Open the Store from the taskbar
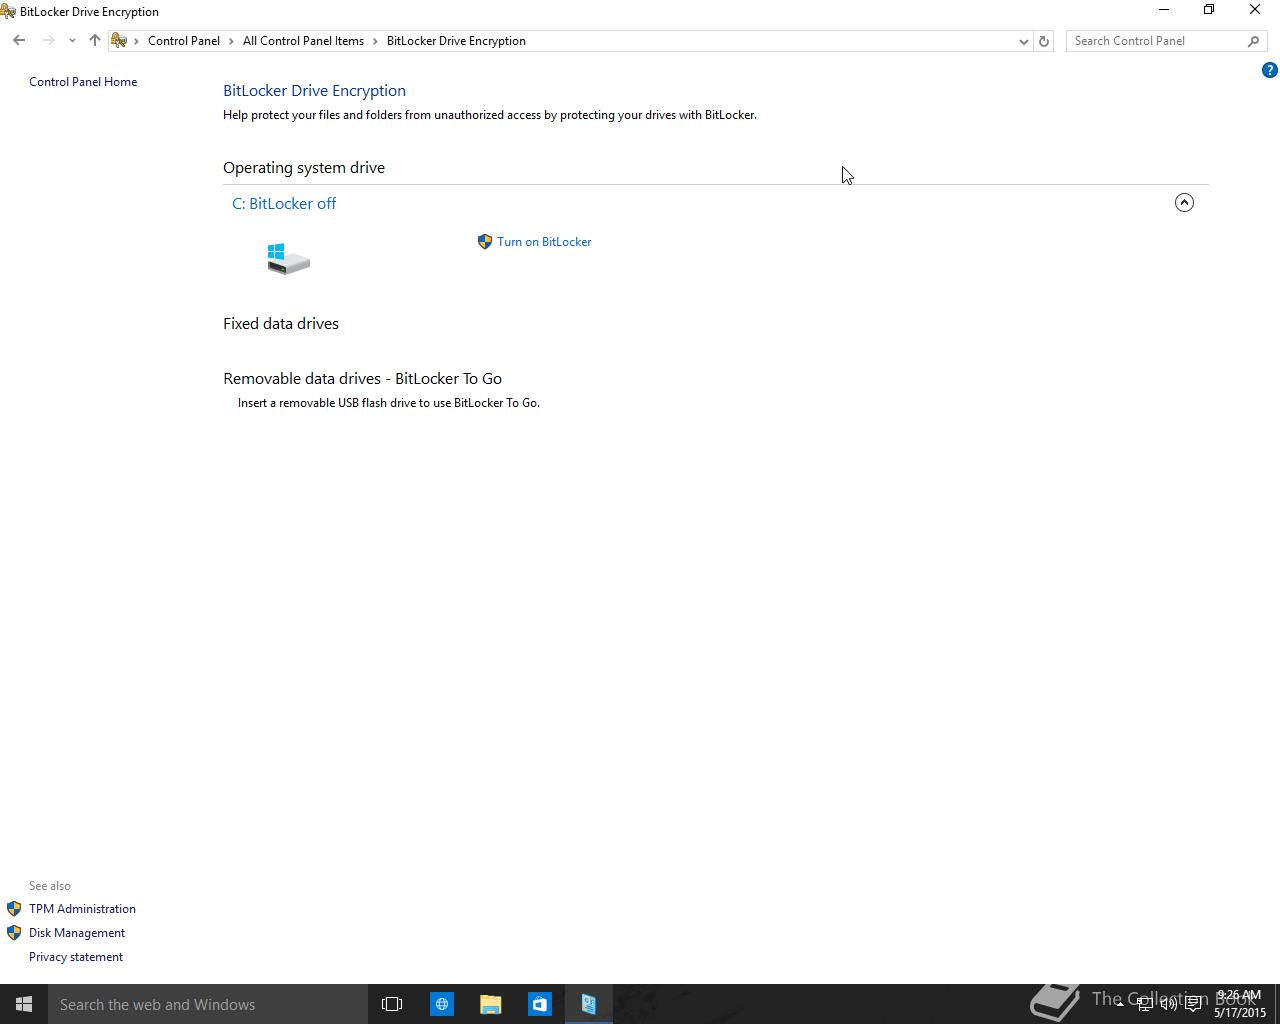 point(539,1004)
